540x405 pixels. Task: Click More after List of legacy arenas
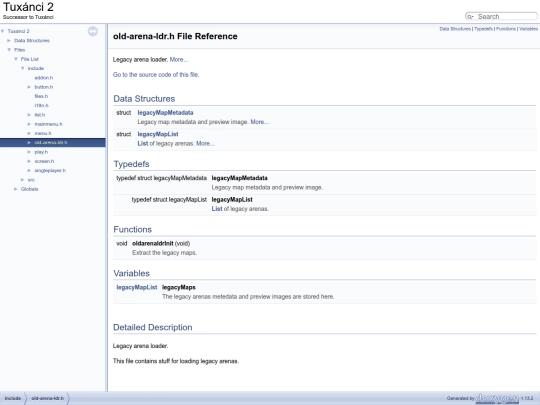205,144
